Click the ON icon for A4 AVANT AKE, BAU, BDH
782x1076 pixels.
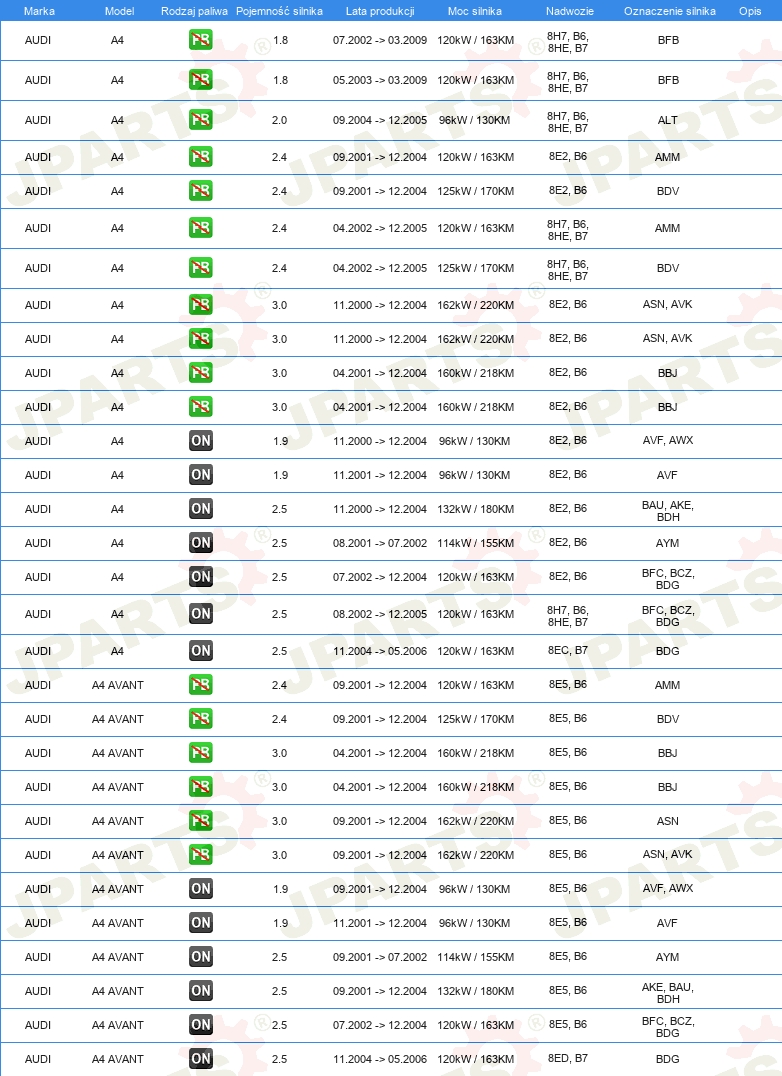pyautogui.click(x=200, y=991)
